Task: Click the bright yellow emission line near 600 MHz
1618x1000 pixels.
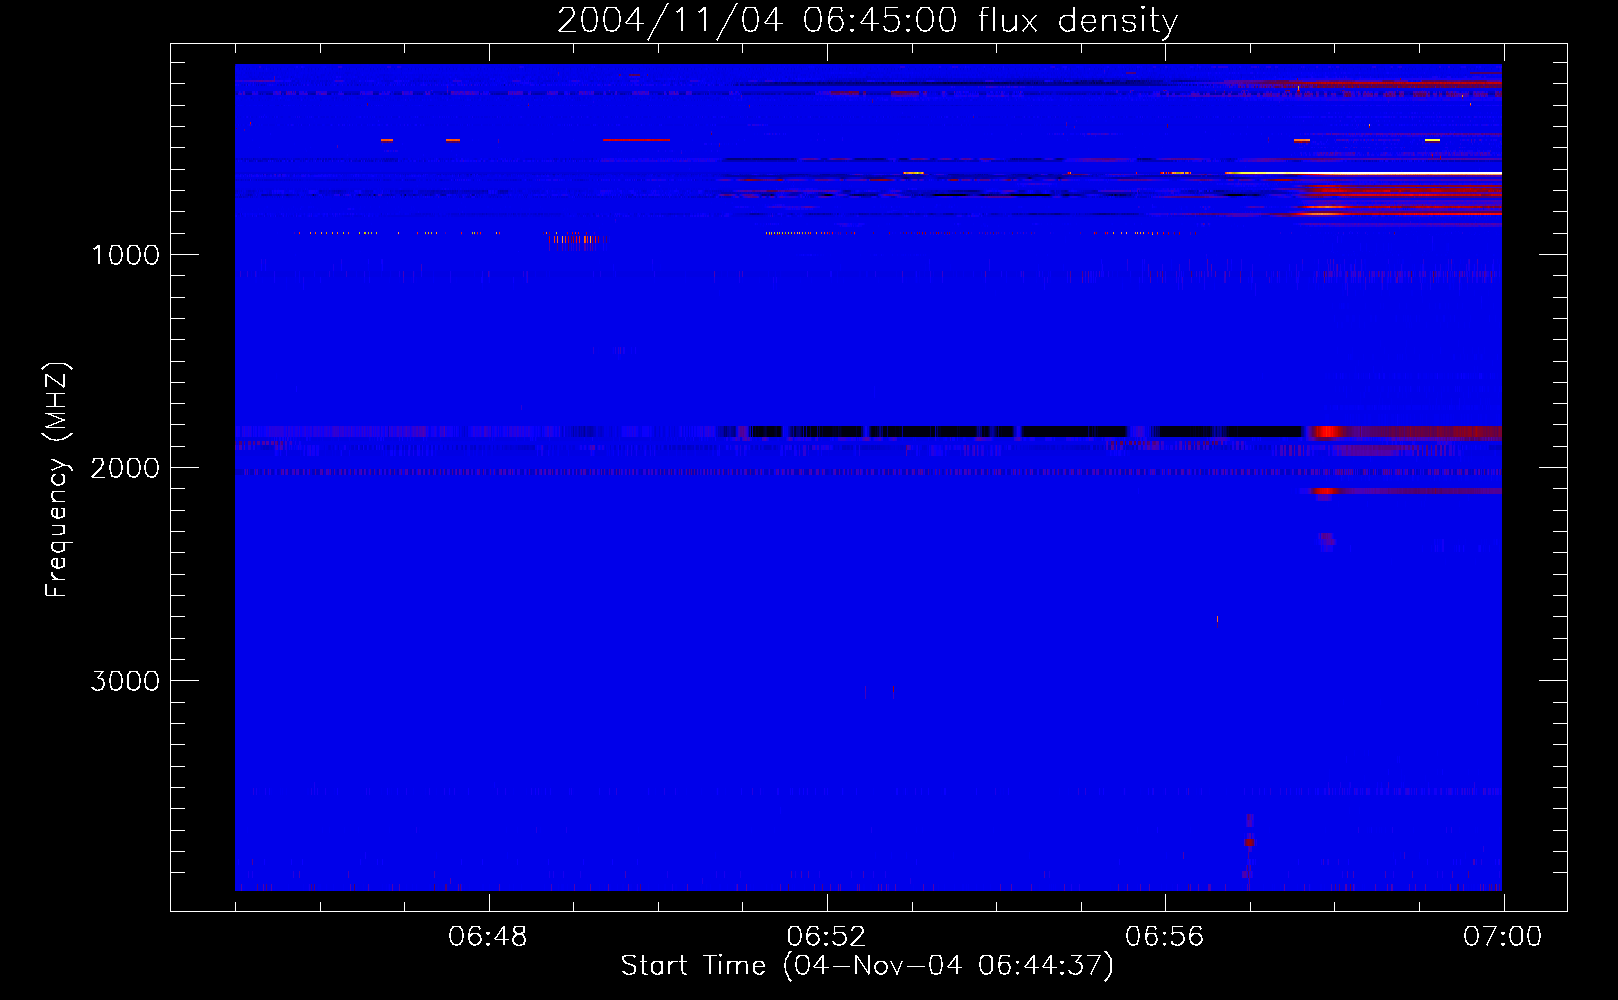Action: point(1365,173)
